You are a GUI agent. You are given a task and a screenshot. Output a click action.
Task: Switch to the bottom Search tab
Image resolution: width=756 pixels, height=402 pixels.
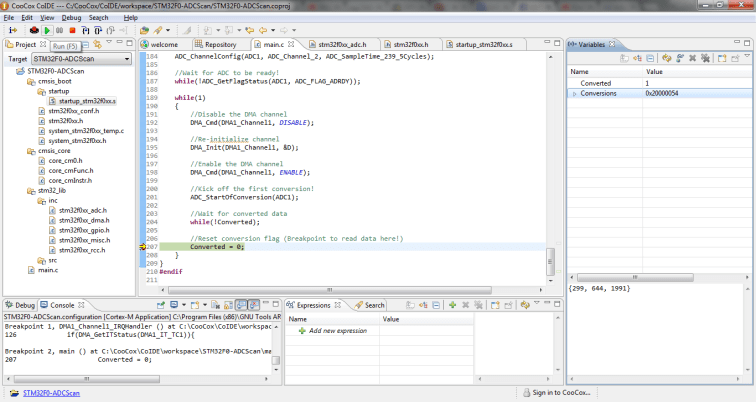pyautogui.click(x=369, y=305)
